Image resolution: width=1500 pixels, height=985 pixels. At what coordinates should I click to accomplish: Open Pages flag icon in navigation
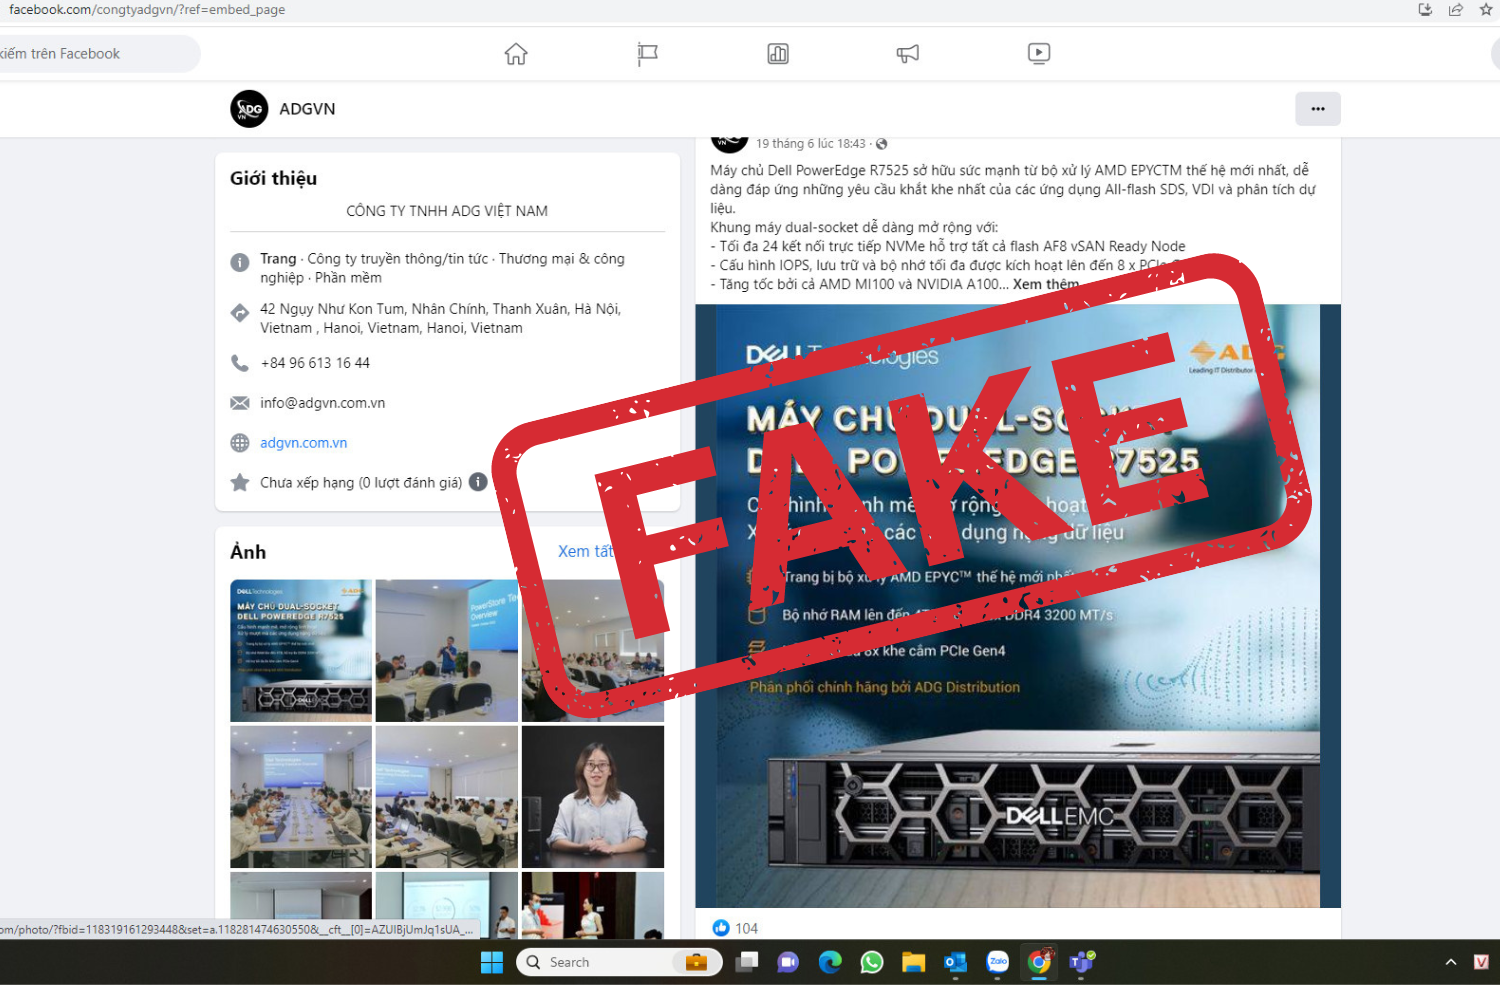[x=647, y=54]
